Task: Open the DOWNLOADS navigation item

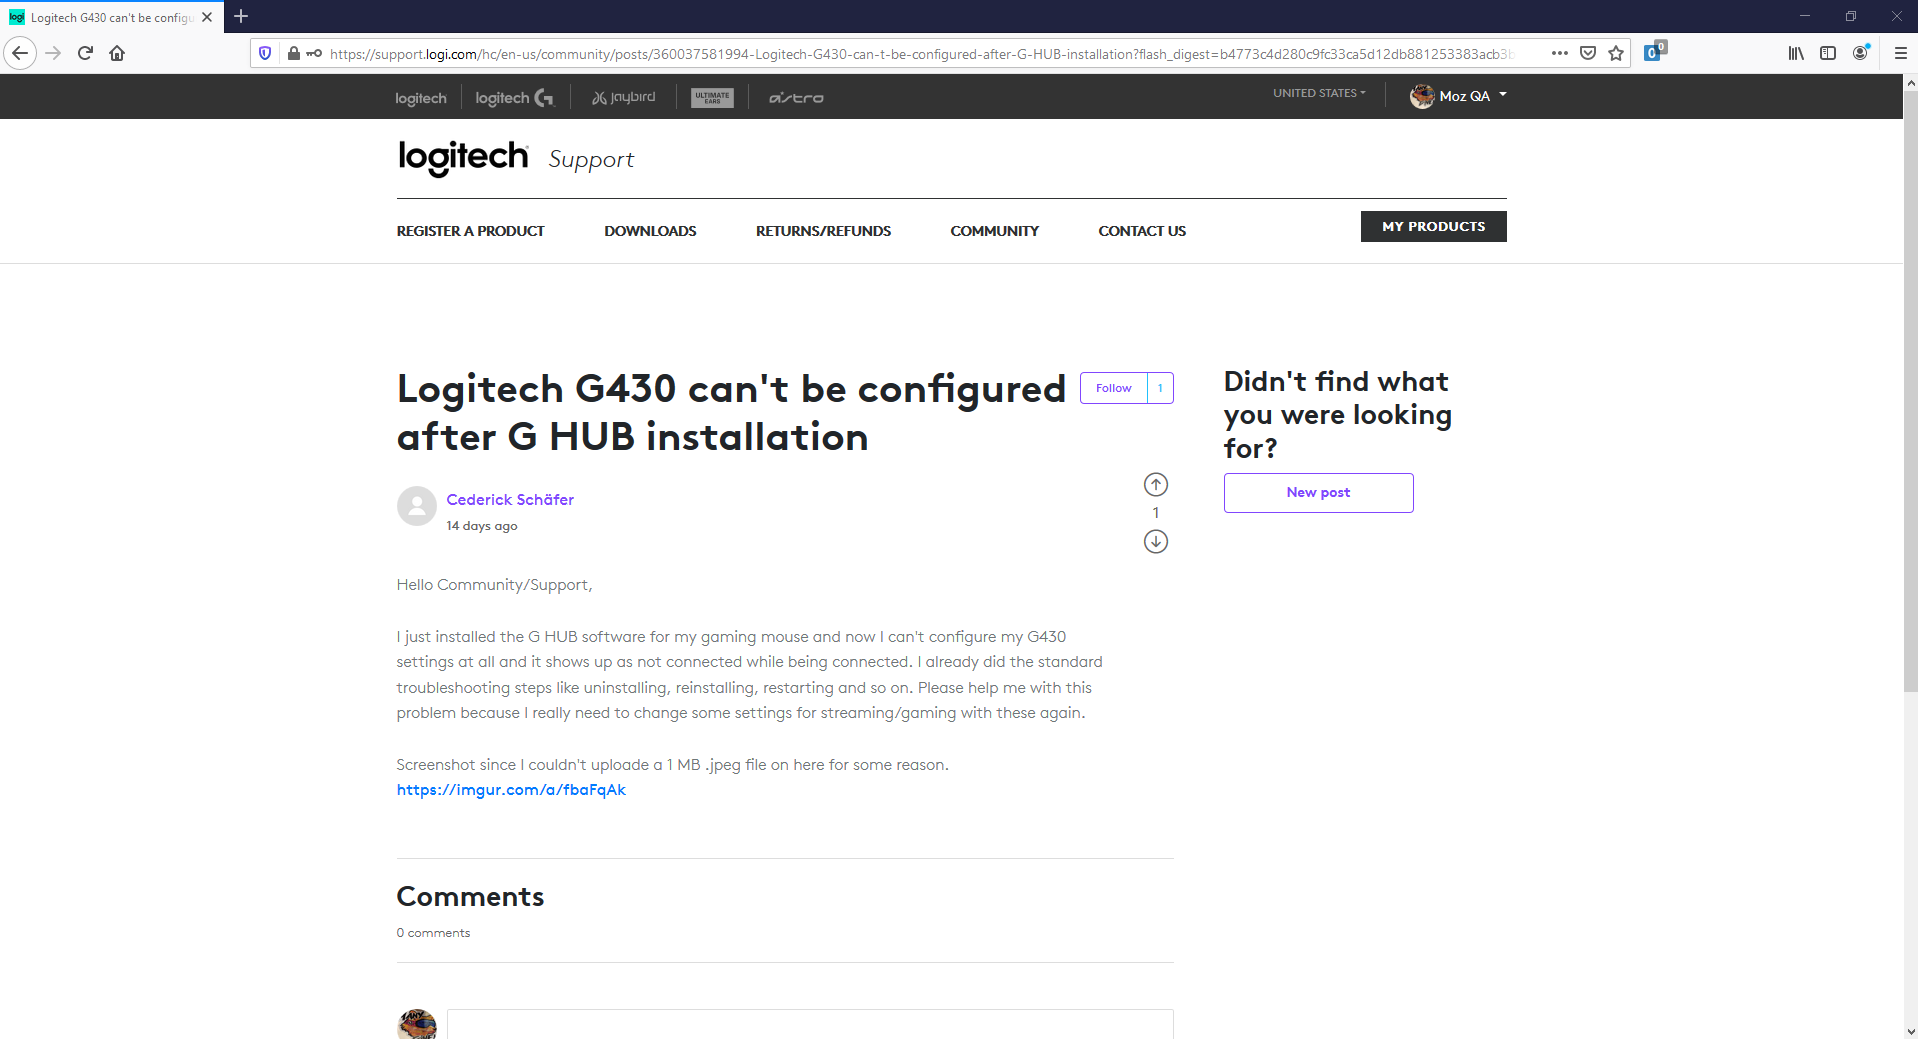Action: 650,230
